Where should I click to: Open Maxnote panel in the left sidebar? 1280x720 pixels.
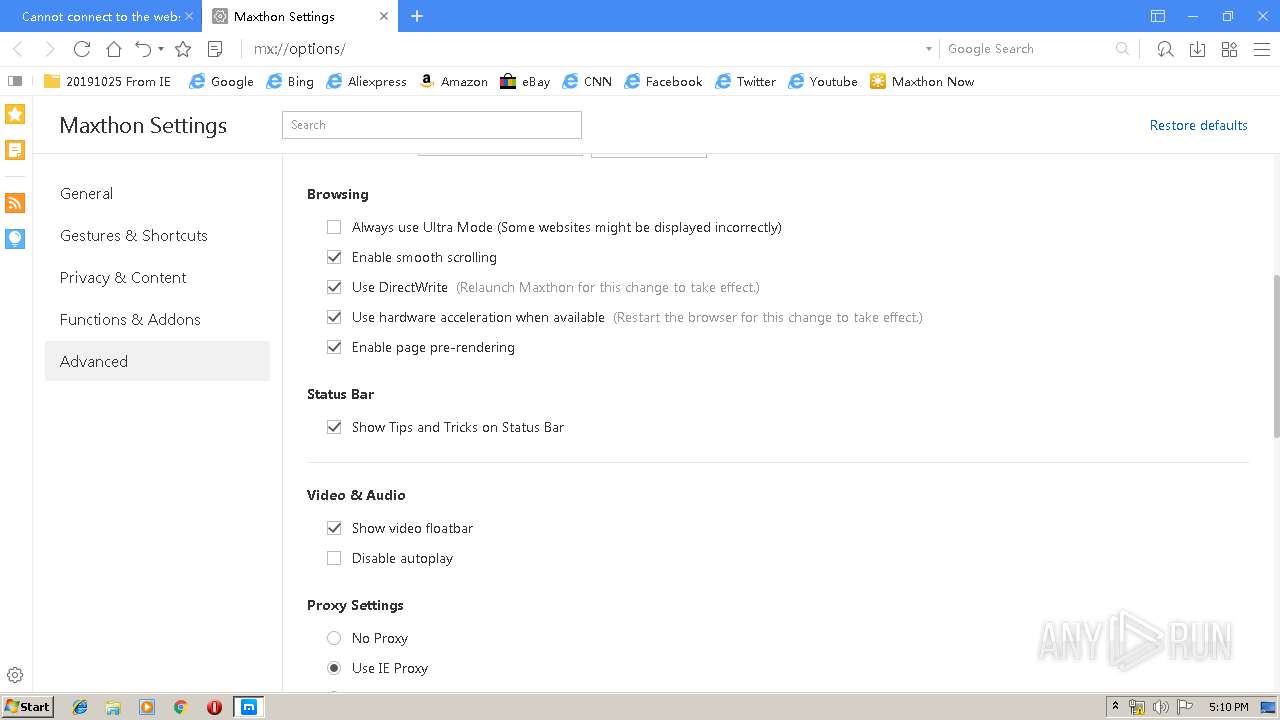15,150
